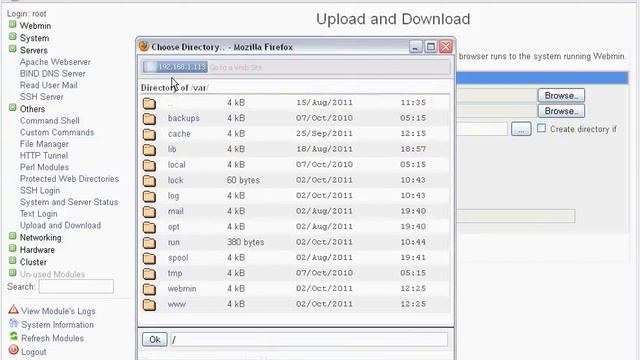Open the Perl Modules link

point(44,167)
